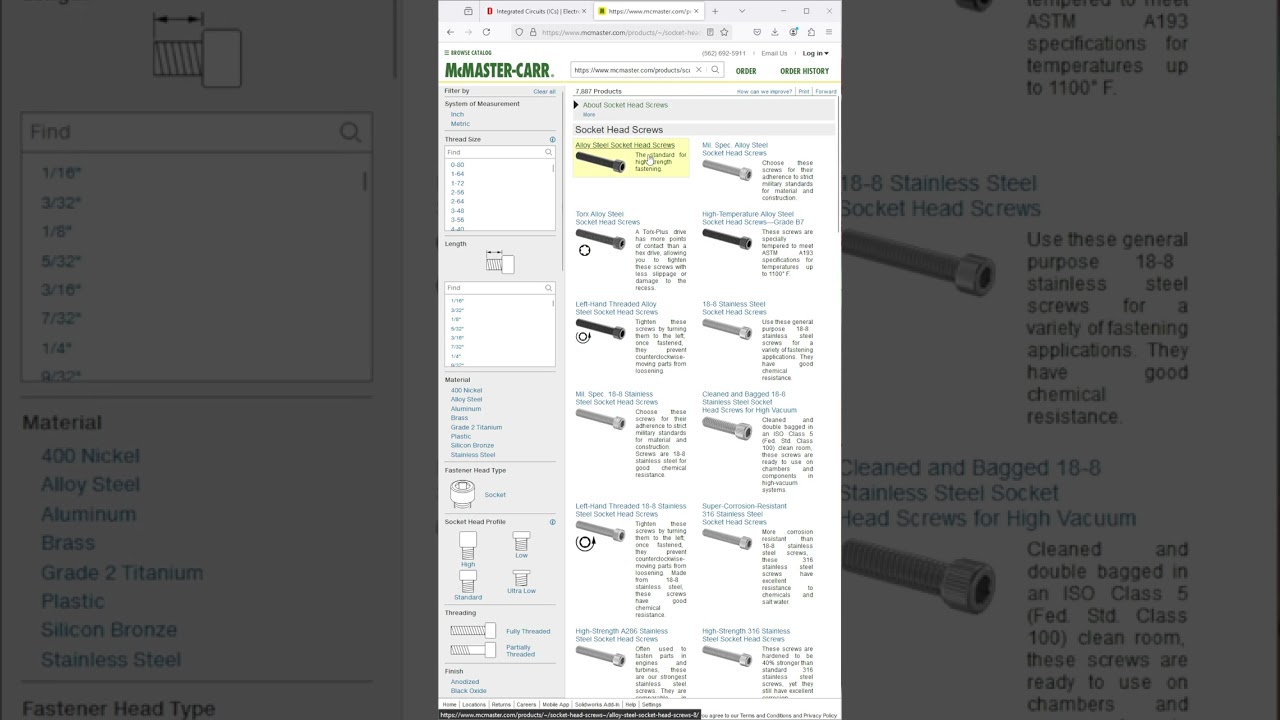Filter by Inch measurement
Screen dimensions: 1280x720
tap(457, 114)
